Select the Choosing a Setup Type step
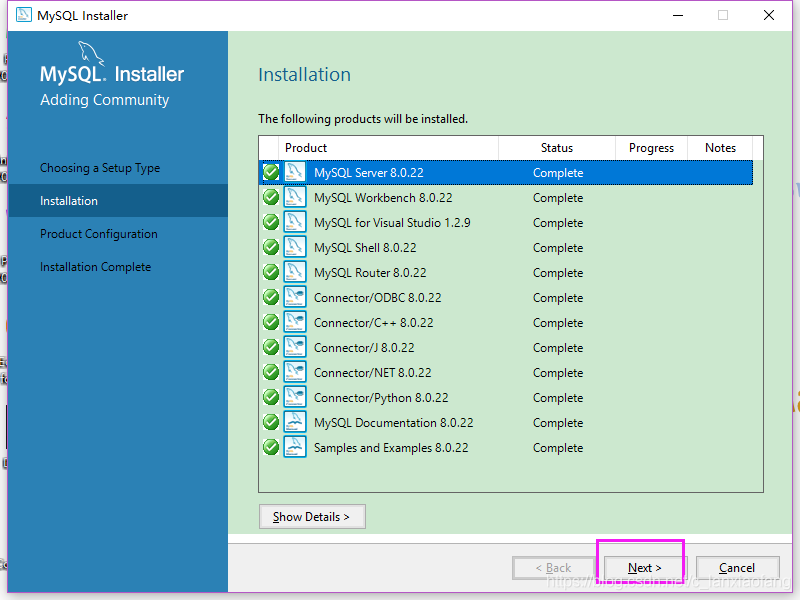800x600 pixels. [100, 168]
